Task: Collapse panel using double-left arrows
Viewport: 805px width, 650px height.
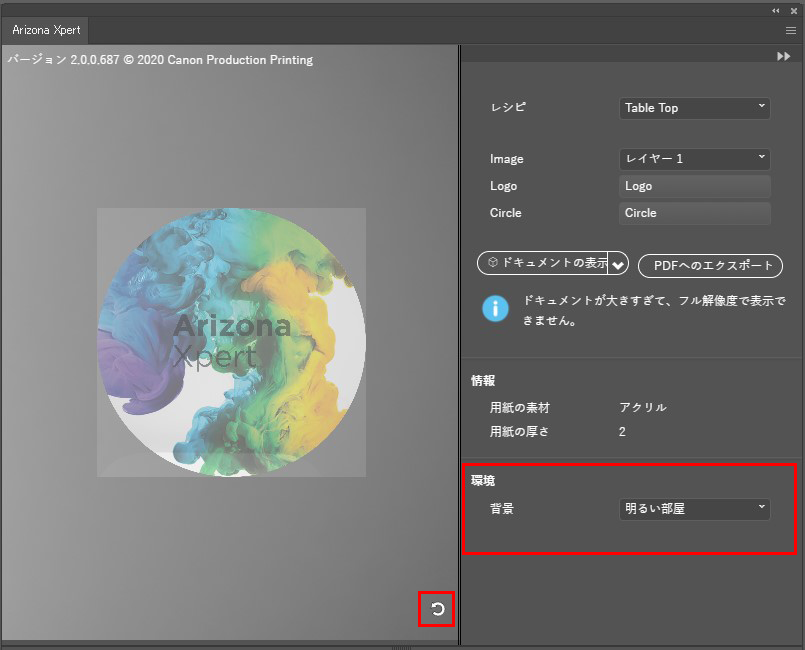Action: tap(776, 10)
